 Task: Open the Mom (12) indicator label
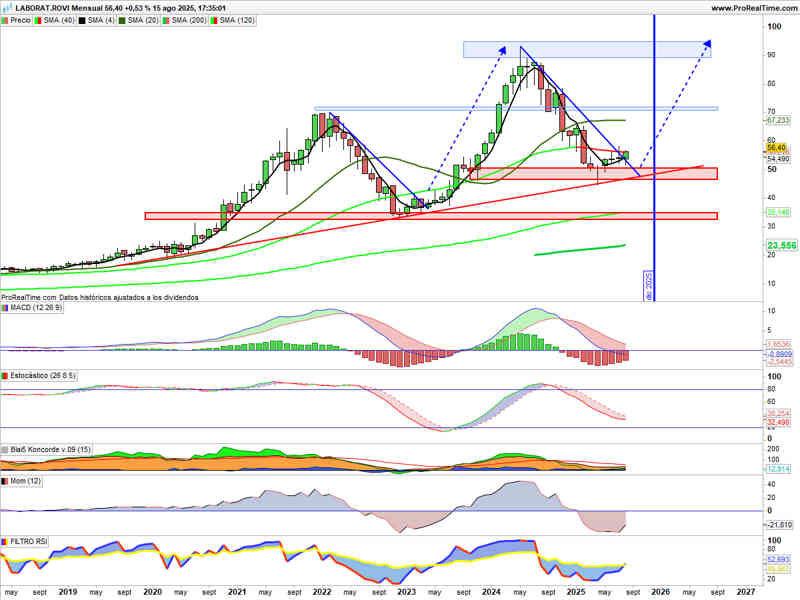(26, 481)
